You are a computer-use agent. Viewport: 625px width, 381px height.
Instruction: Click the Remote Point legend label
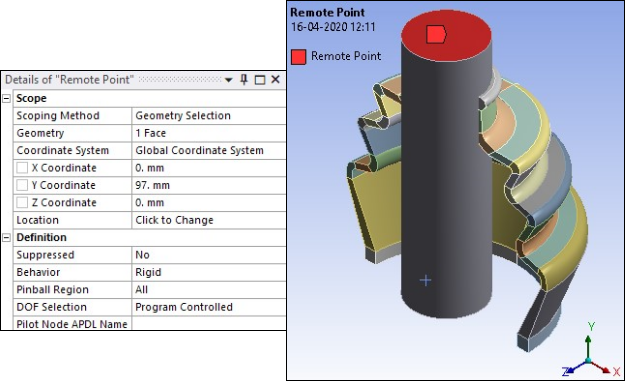[346, 56]
